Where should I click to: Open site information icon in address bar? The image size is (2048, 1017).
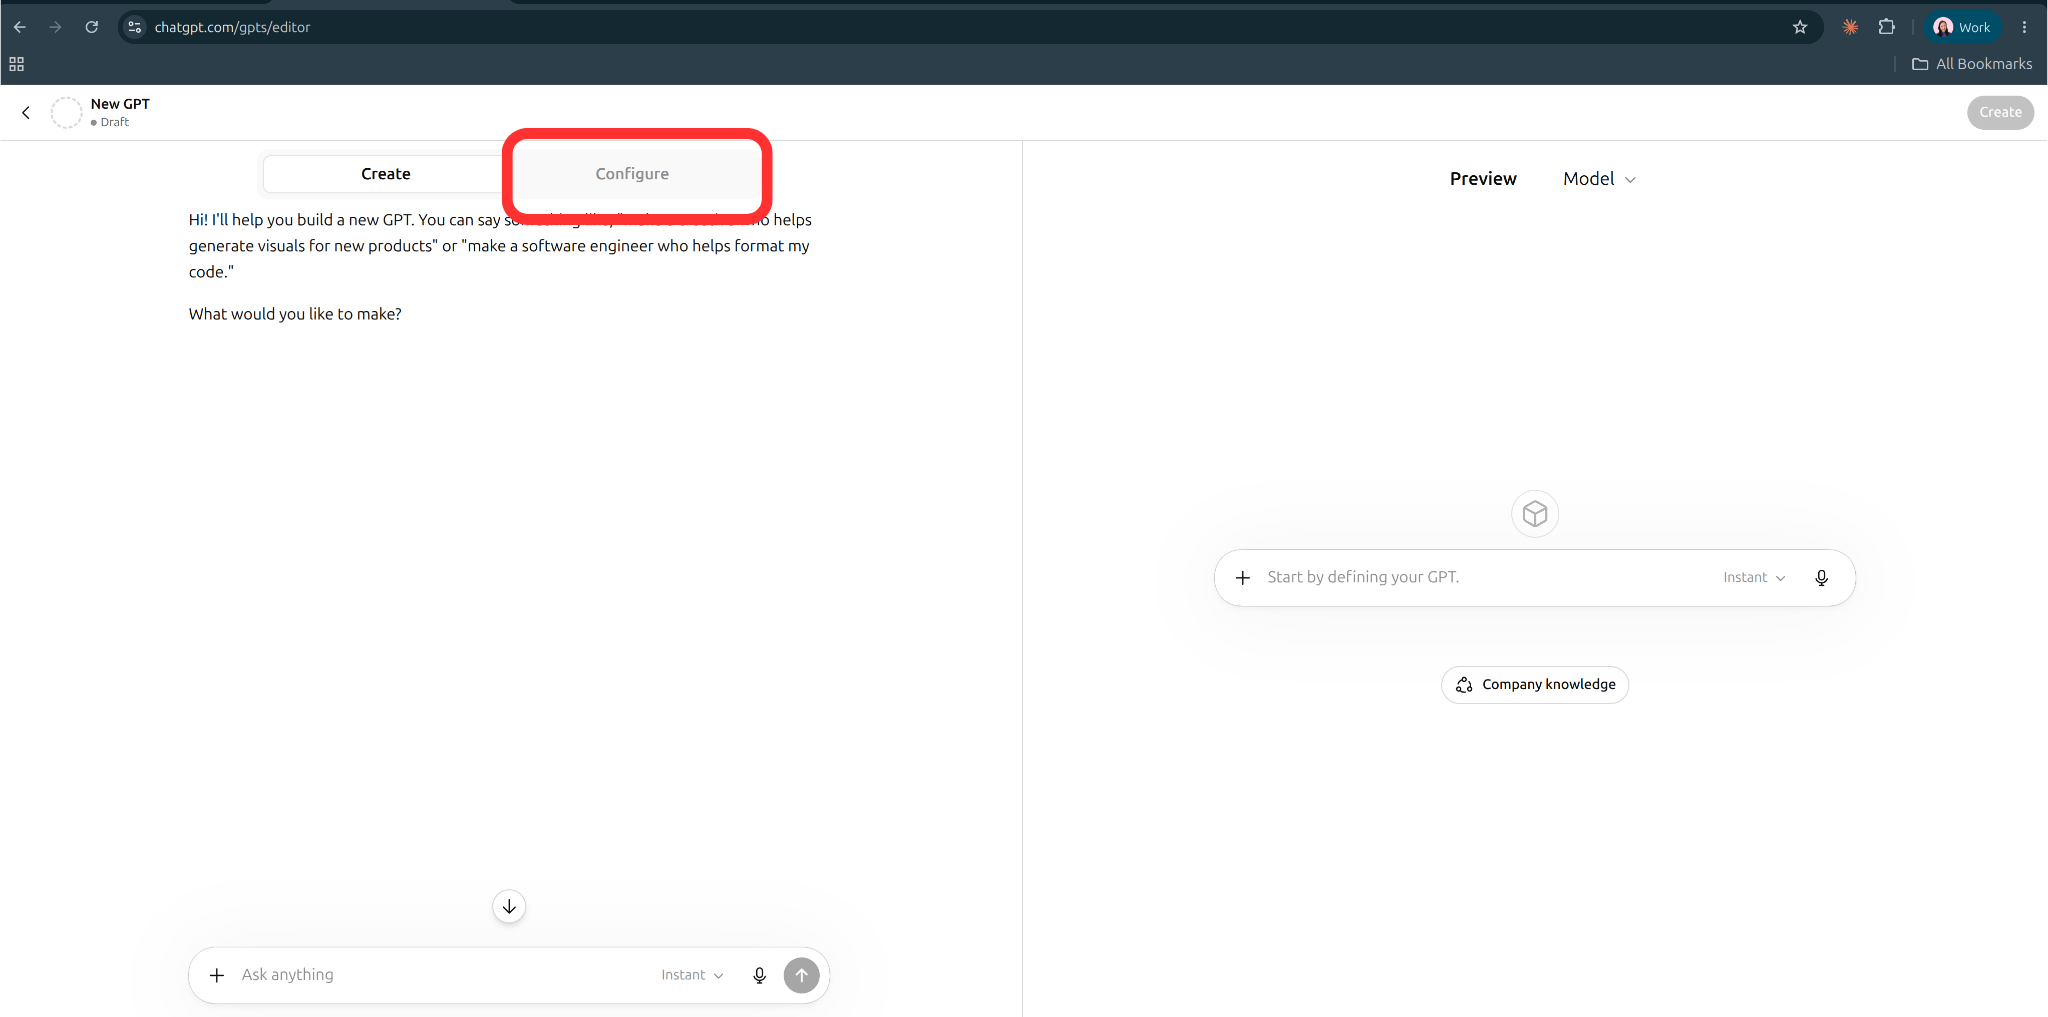[135, 27]
